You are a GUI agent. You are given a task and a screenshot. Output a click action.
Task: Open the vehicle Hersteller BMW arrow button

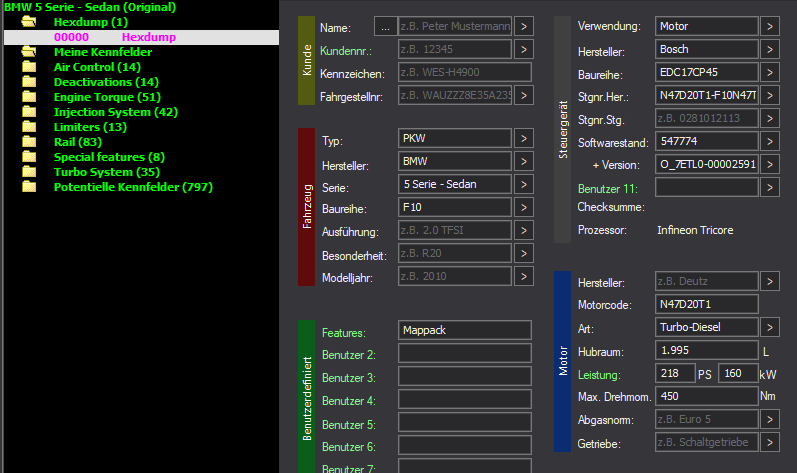[x=524, y=161]
